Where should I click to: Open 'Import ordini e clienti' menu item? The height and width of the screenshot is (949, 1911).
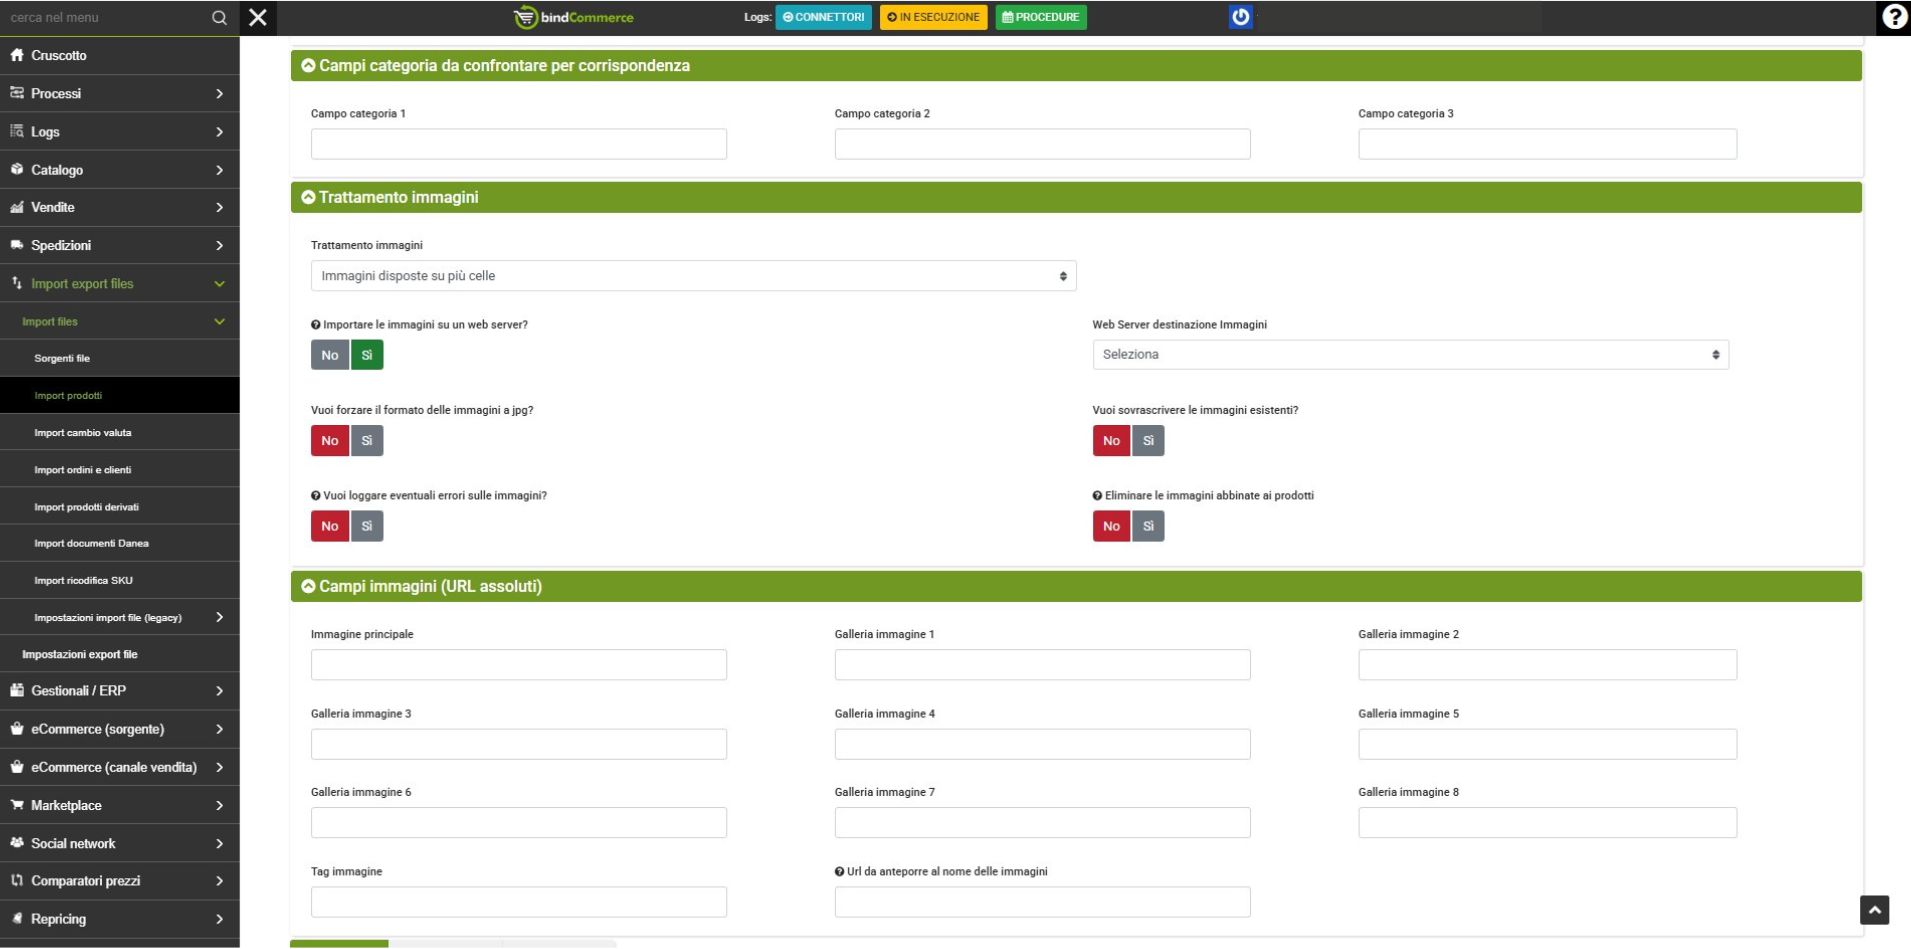coord(83,470)
